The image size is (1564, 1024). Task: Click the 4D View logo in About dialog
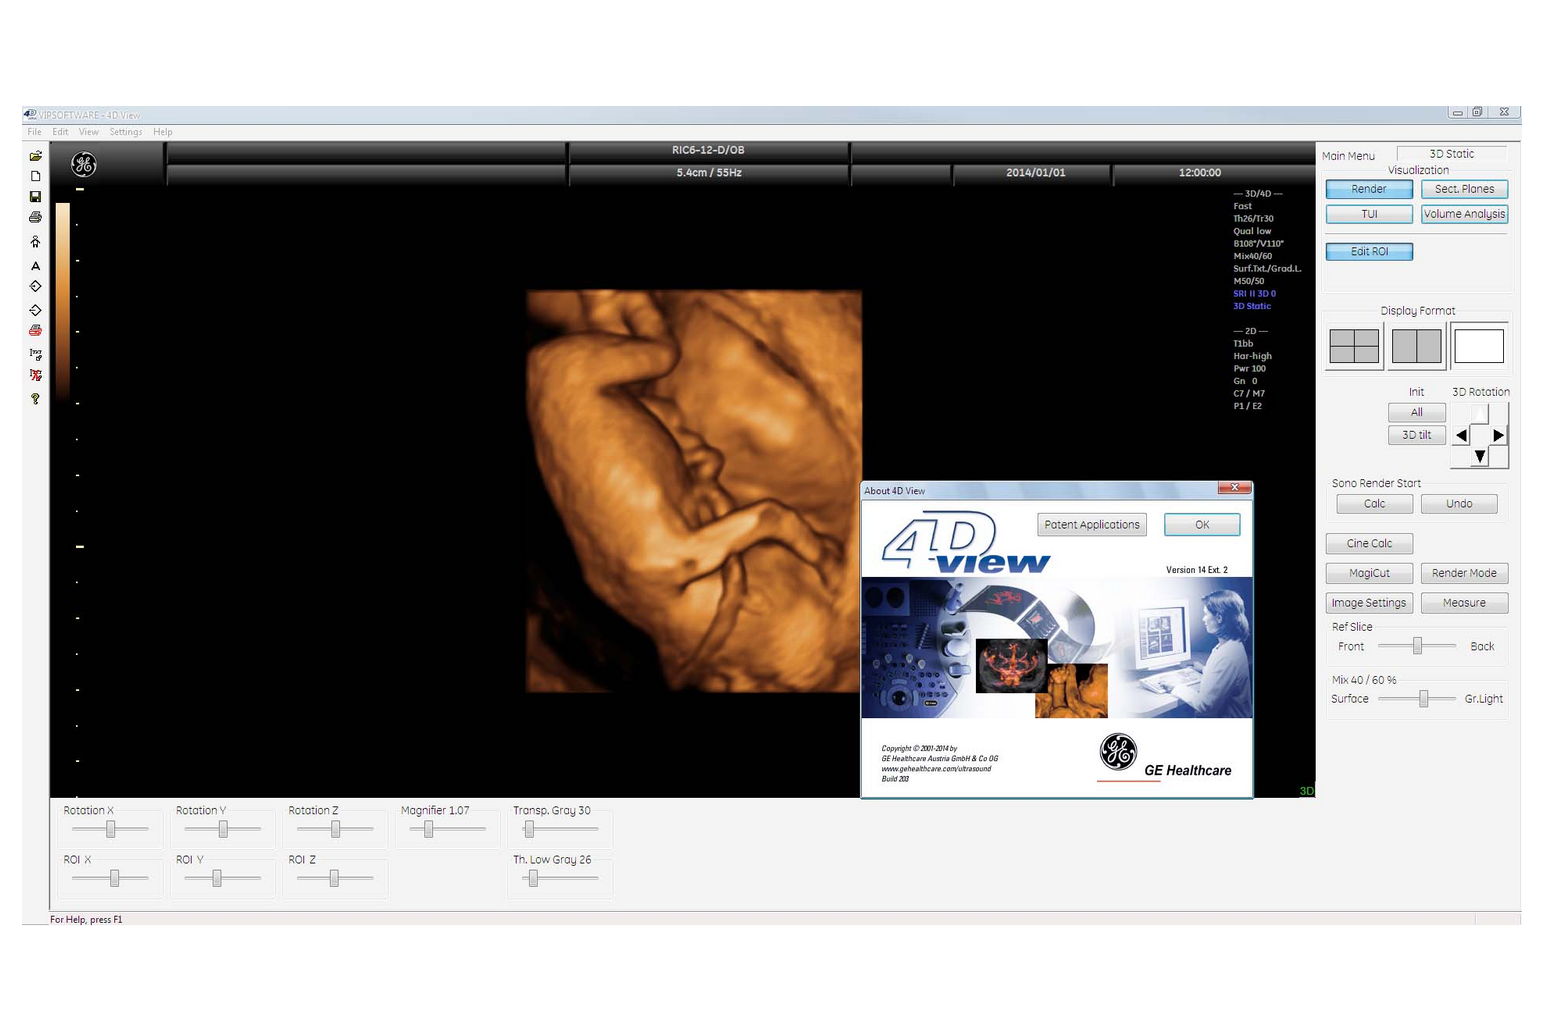click(965, 545)
